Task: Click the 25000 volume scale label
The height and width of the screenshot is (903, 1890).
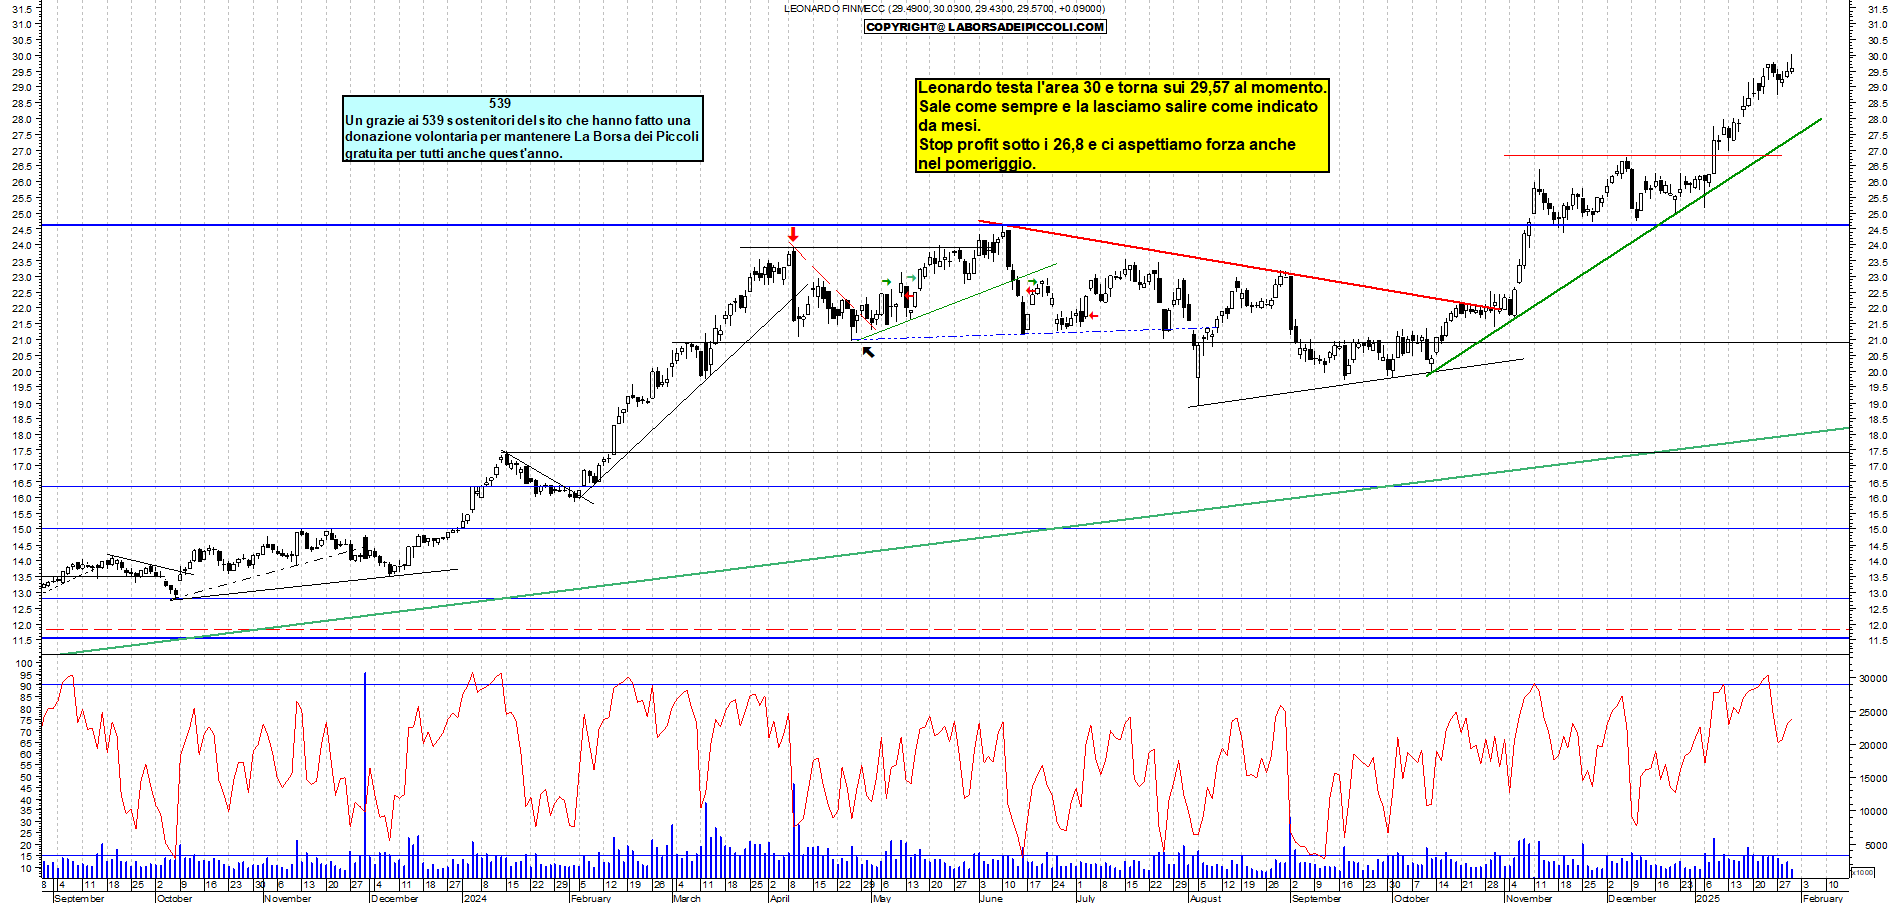Action: pyautogui.click(x=1873, y=713)
